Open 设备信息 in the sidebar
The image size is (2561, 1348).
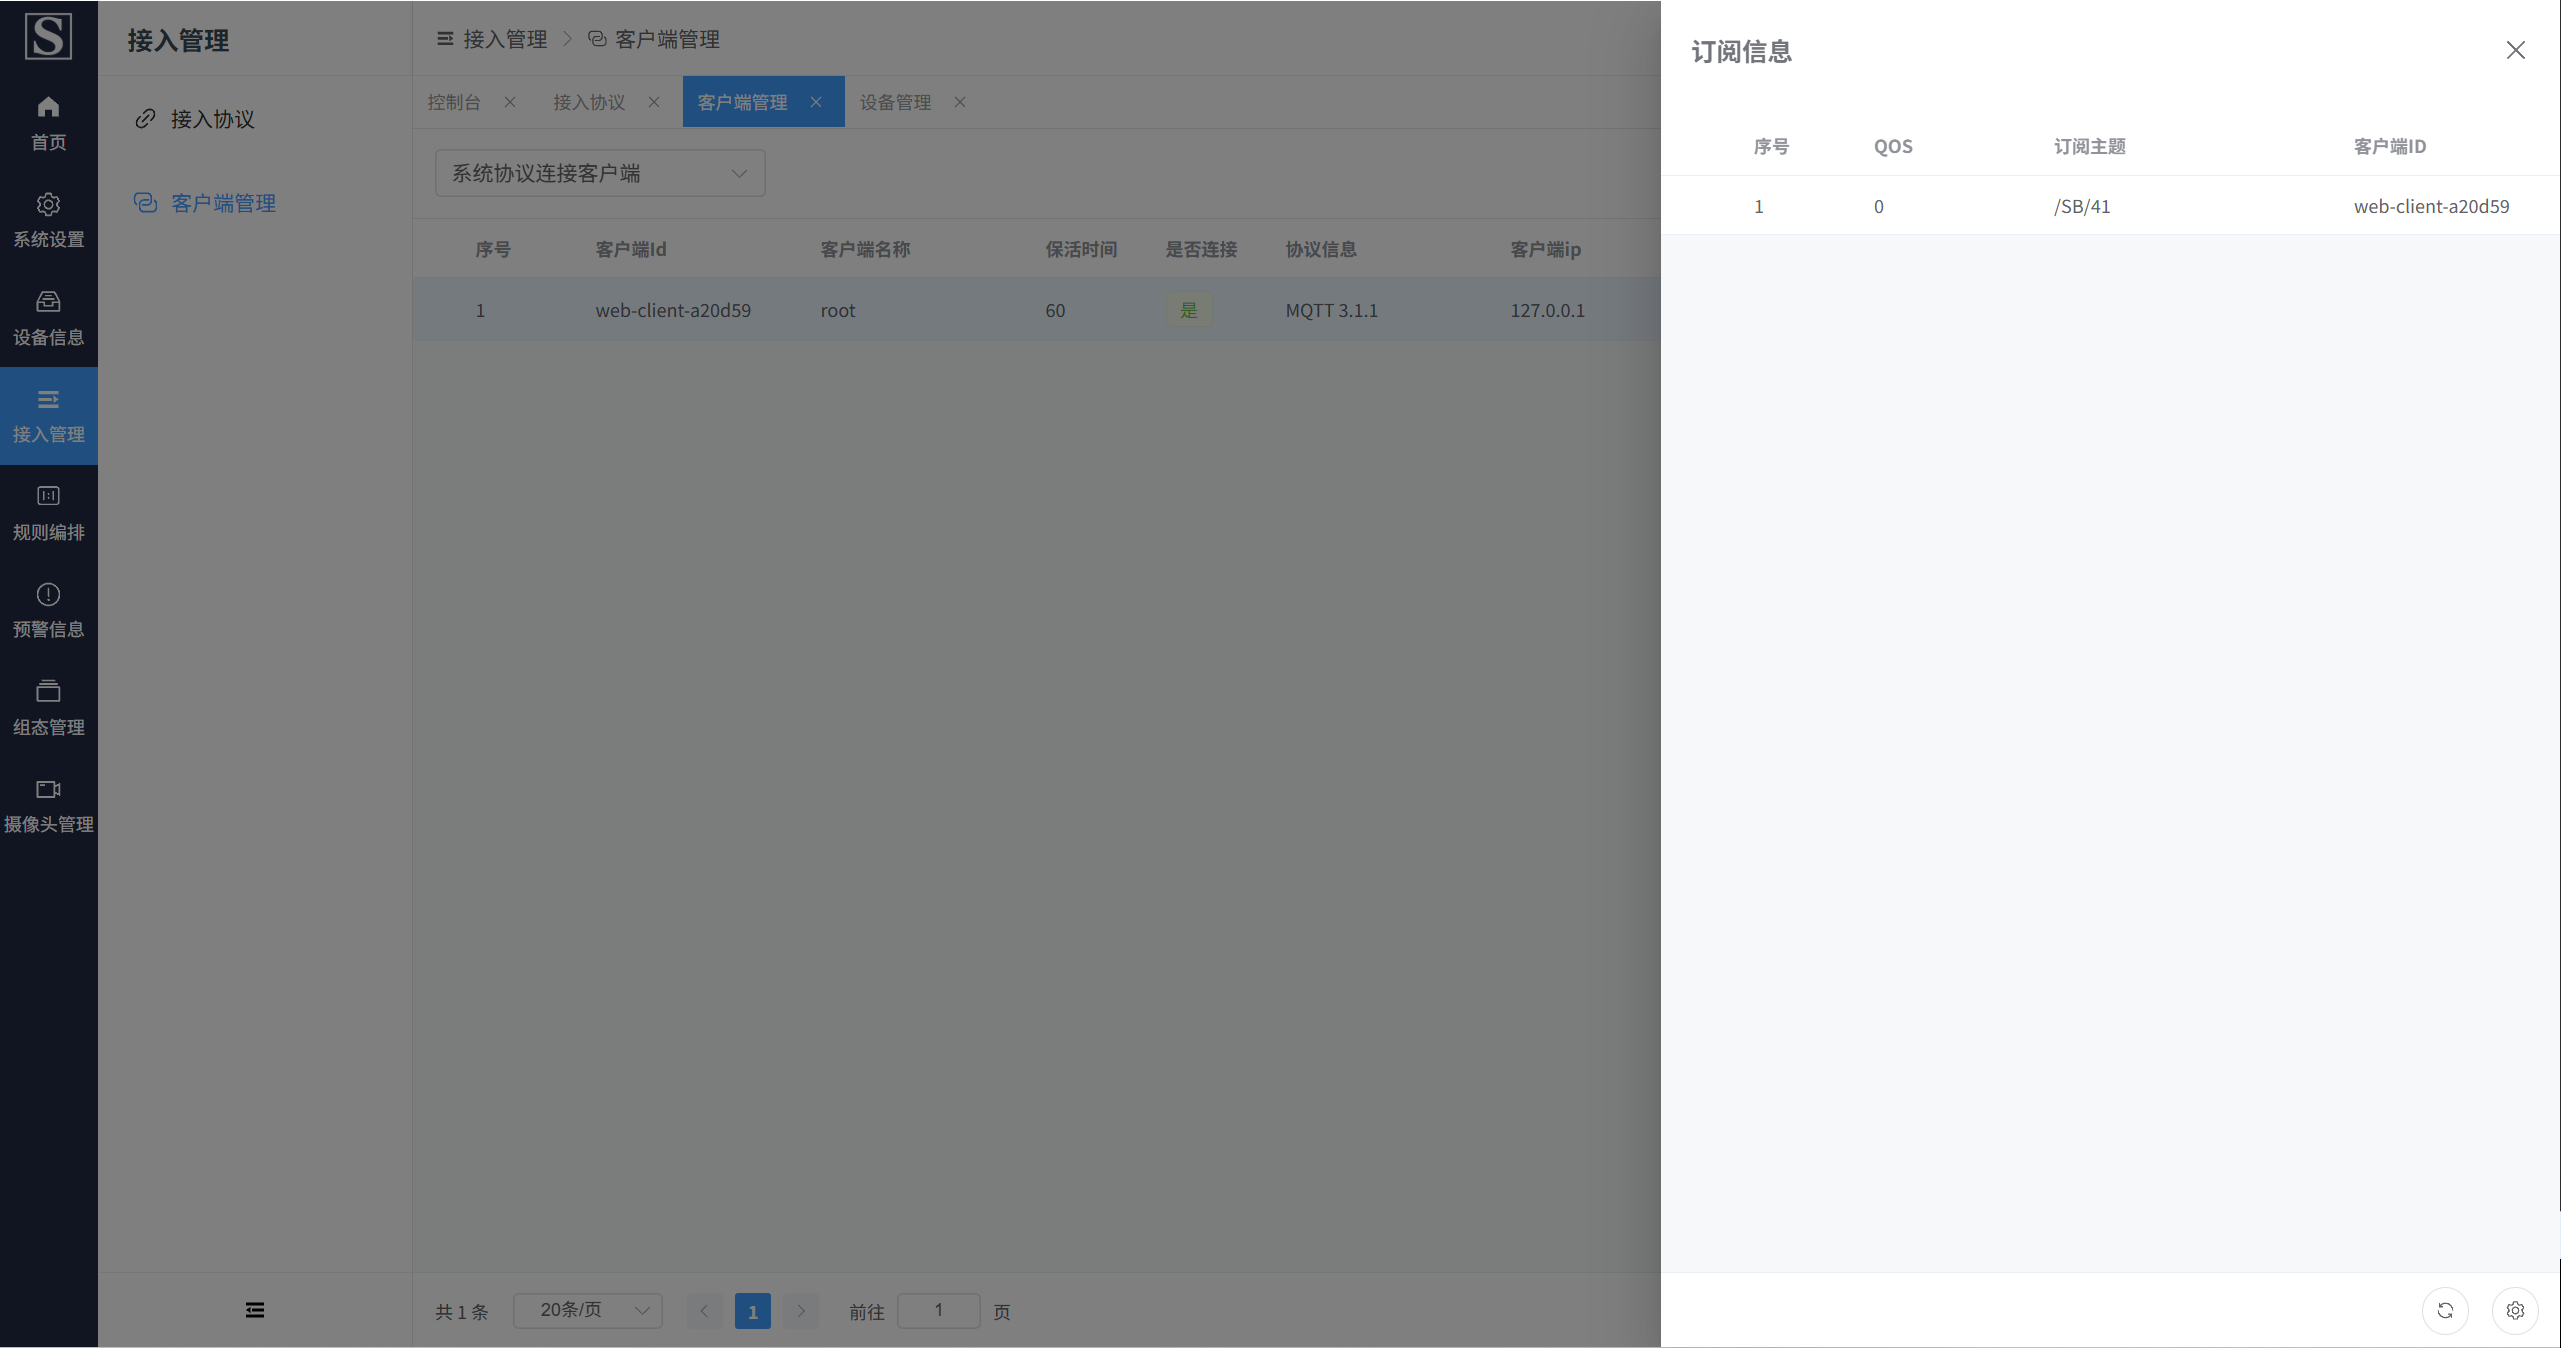(48, 317)
